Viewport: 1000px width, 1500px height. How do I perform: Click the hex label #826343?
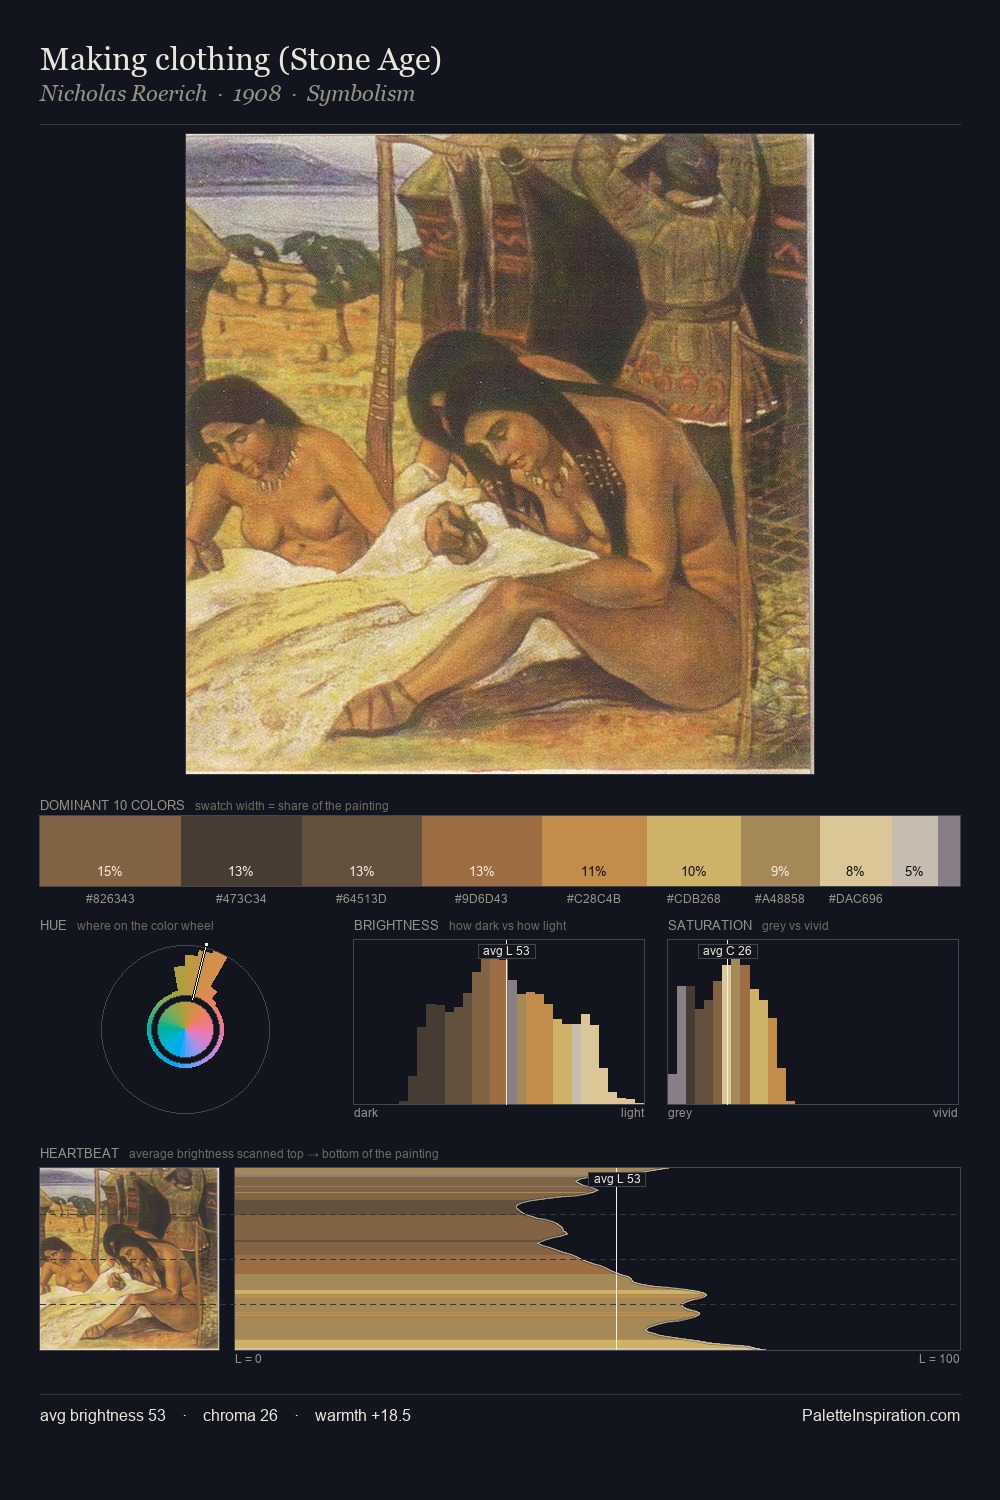click(x=110, y=899)
